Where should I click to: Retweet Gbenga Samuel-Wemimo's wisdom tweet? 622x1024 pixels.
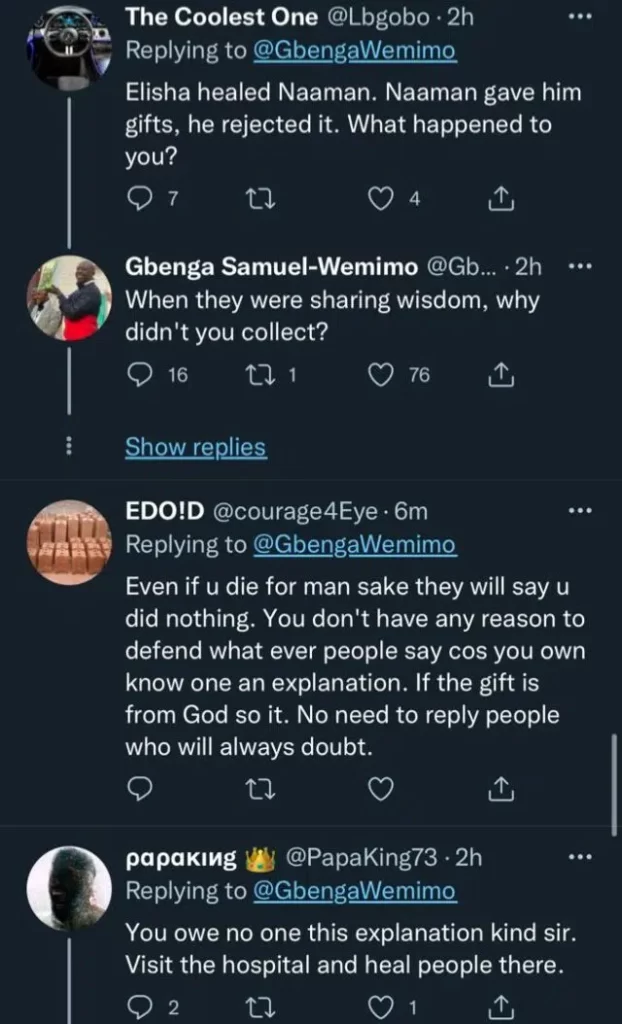254,375
